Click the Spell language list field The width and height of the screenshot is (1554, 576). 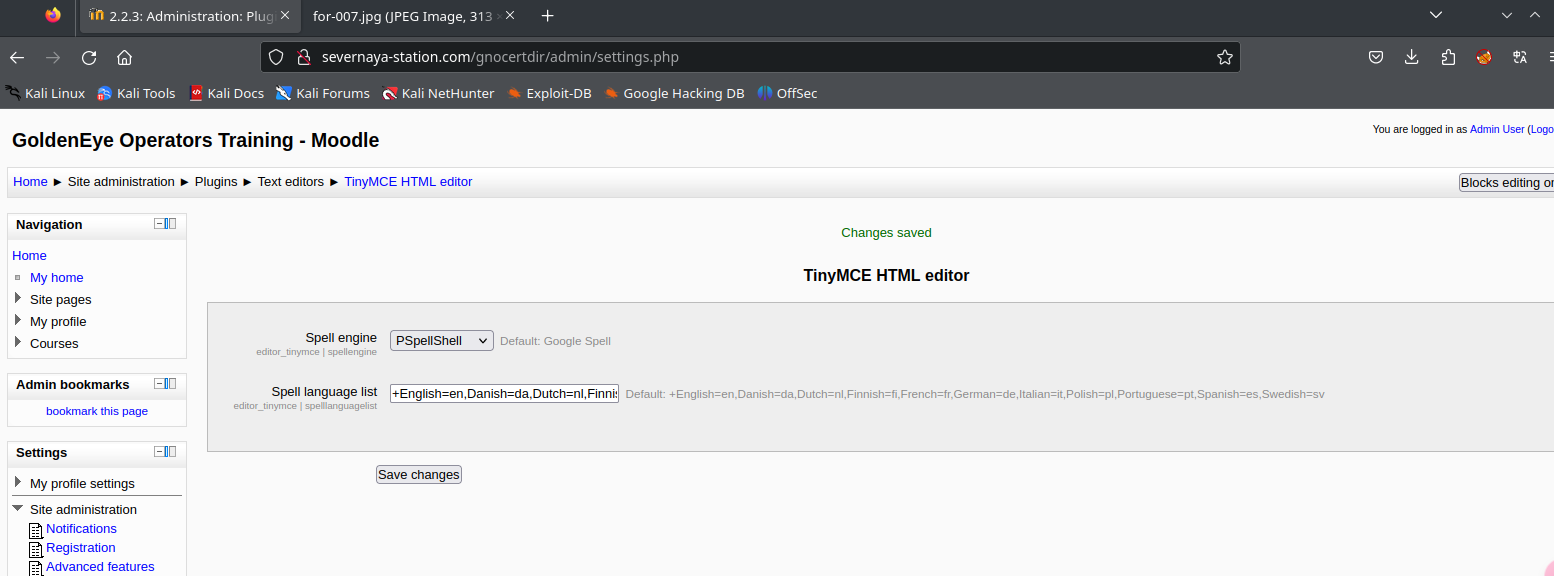point(504,393)
